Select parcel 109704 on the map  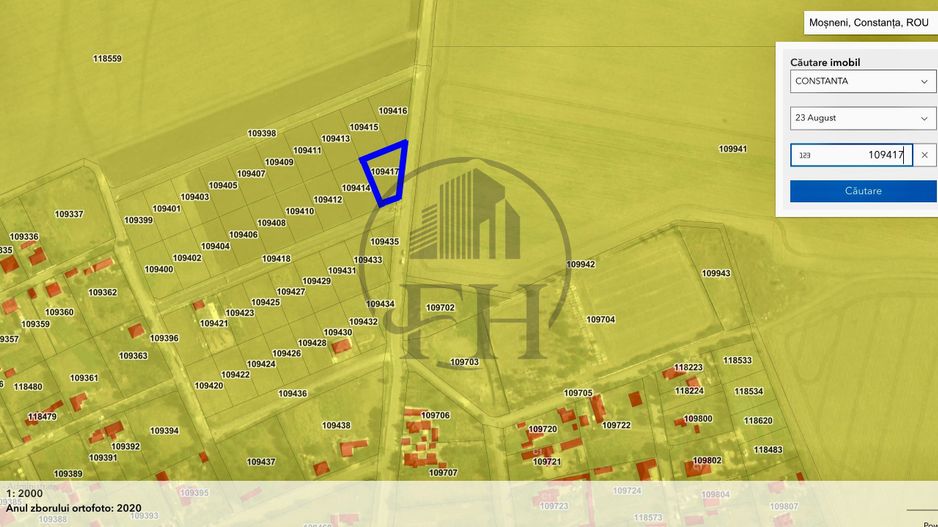(600, 320)
